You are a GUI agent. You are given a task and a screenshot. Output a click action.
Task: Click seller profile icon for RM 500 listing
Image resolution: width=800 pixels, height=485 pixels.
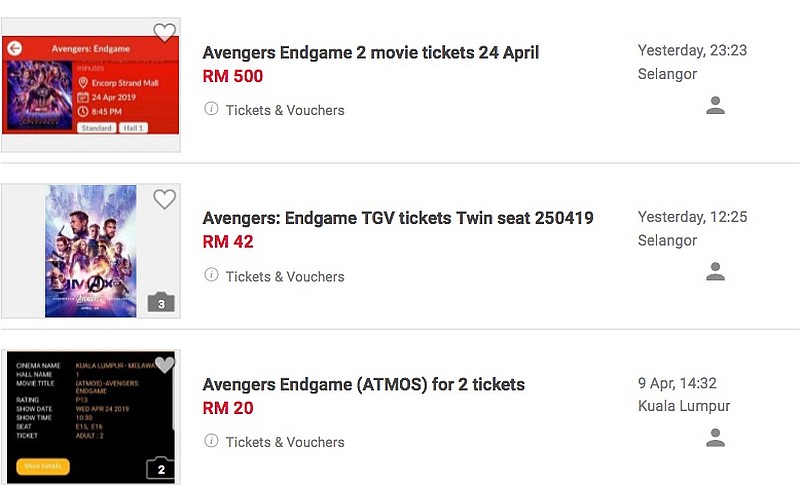pyautogui.click(x=715, y=105)
